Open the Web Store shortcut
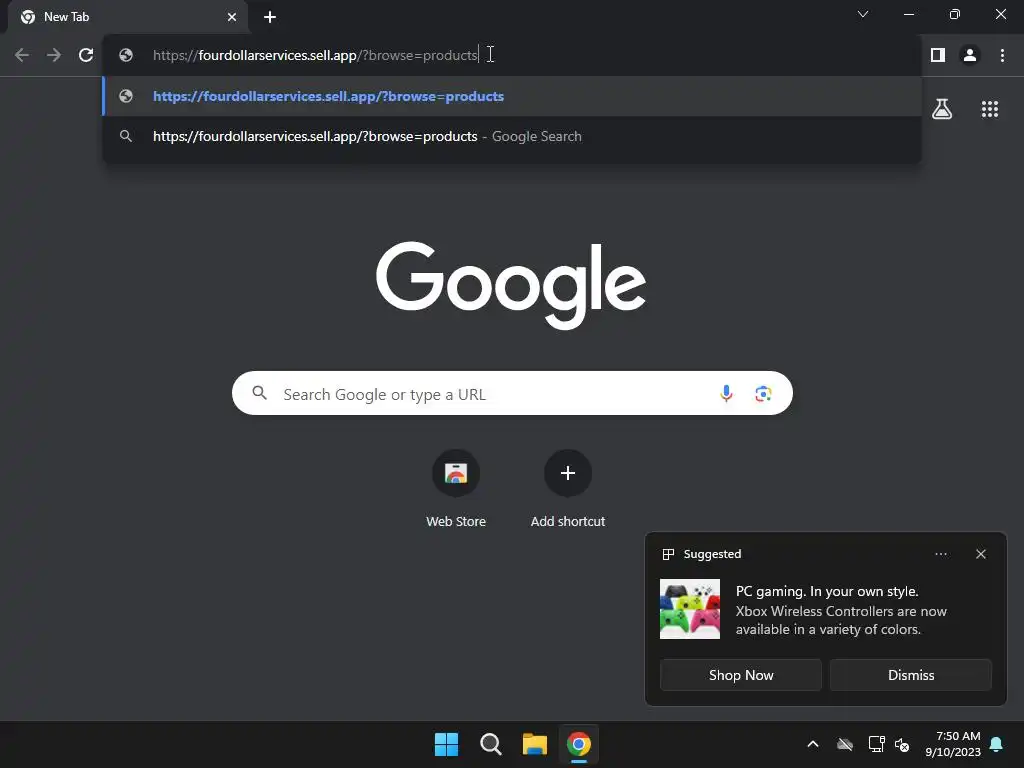 [456, 488]
